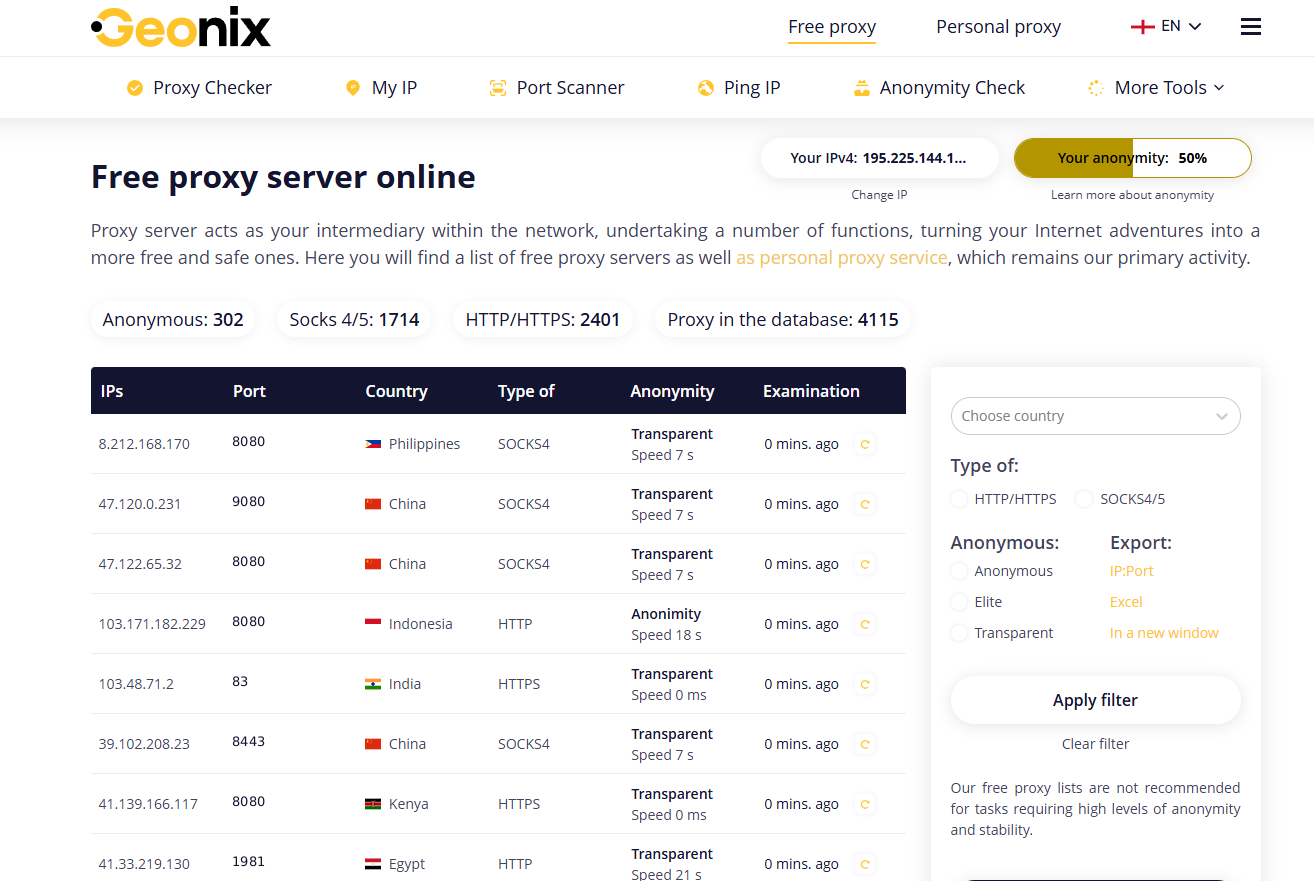Refresh check for proxy 103.171.182.229
1314x881 pixels.
[x=865, y=624]
